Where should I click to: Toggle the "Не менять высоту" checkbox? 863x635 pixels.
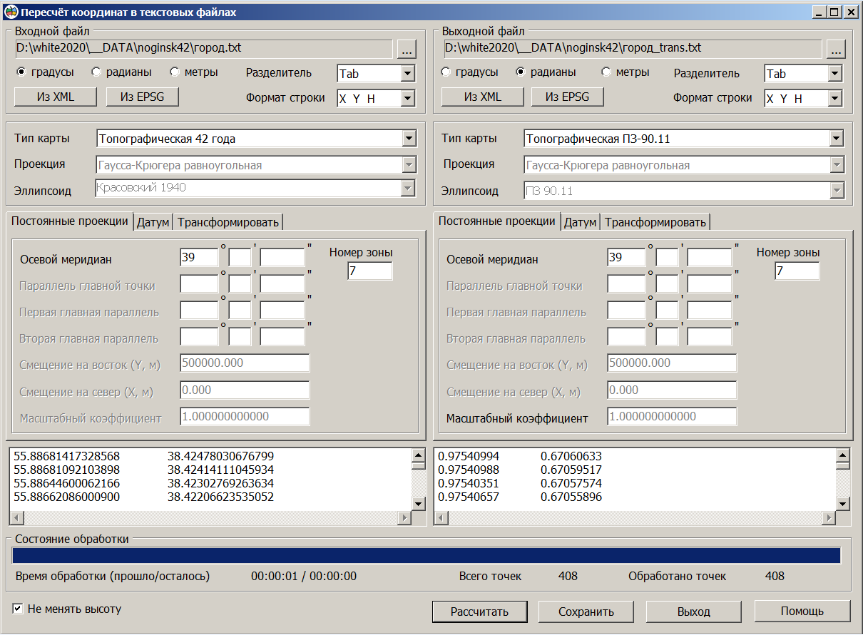point(17,608)
